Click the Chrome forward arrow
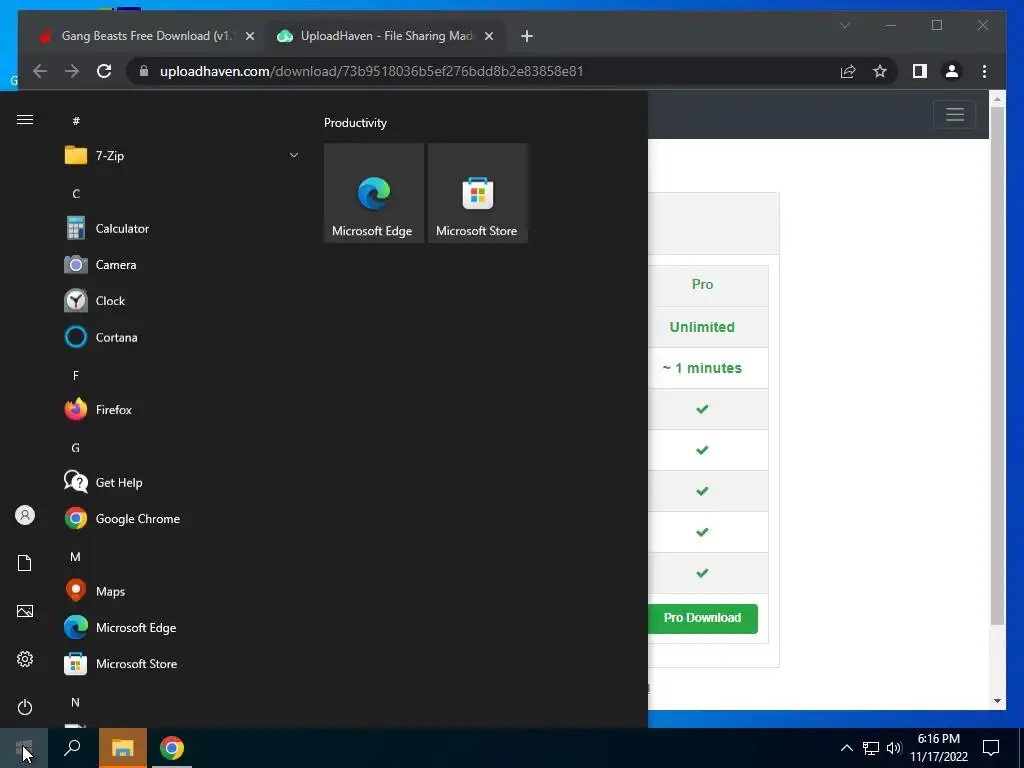 [72, 71]
